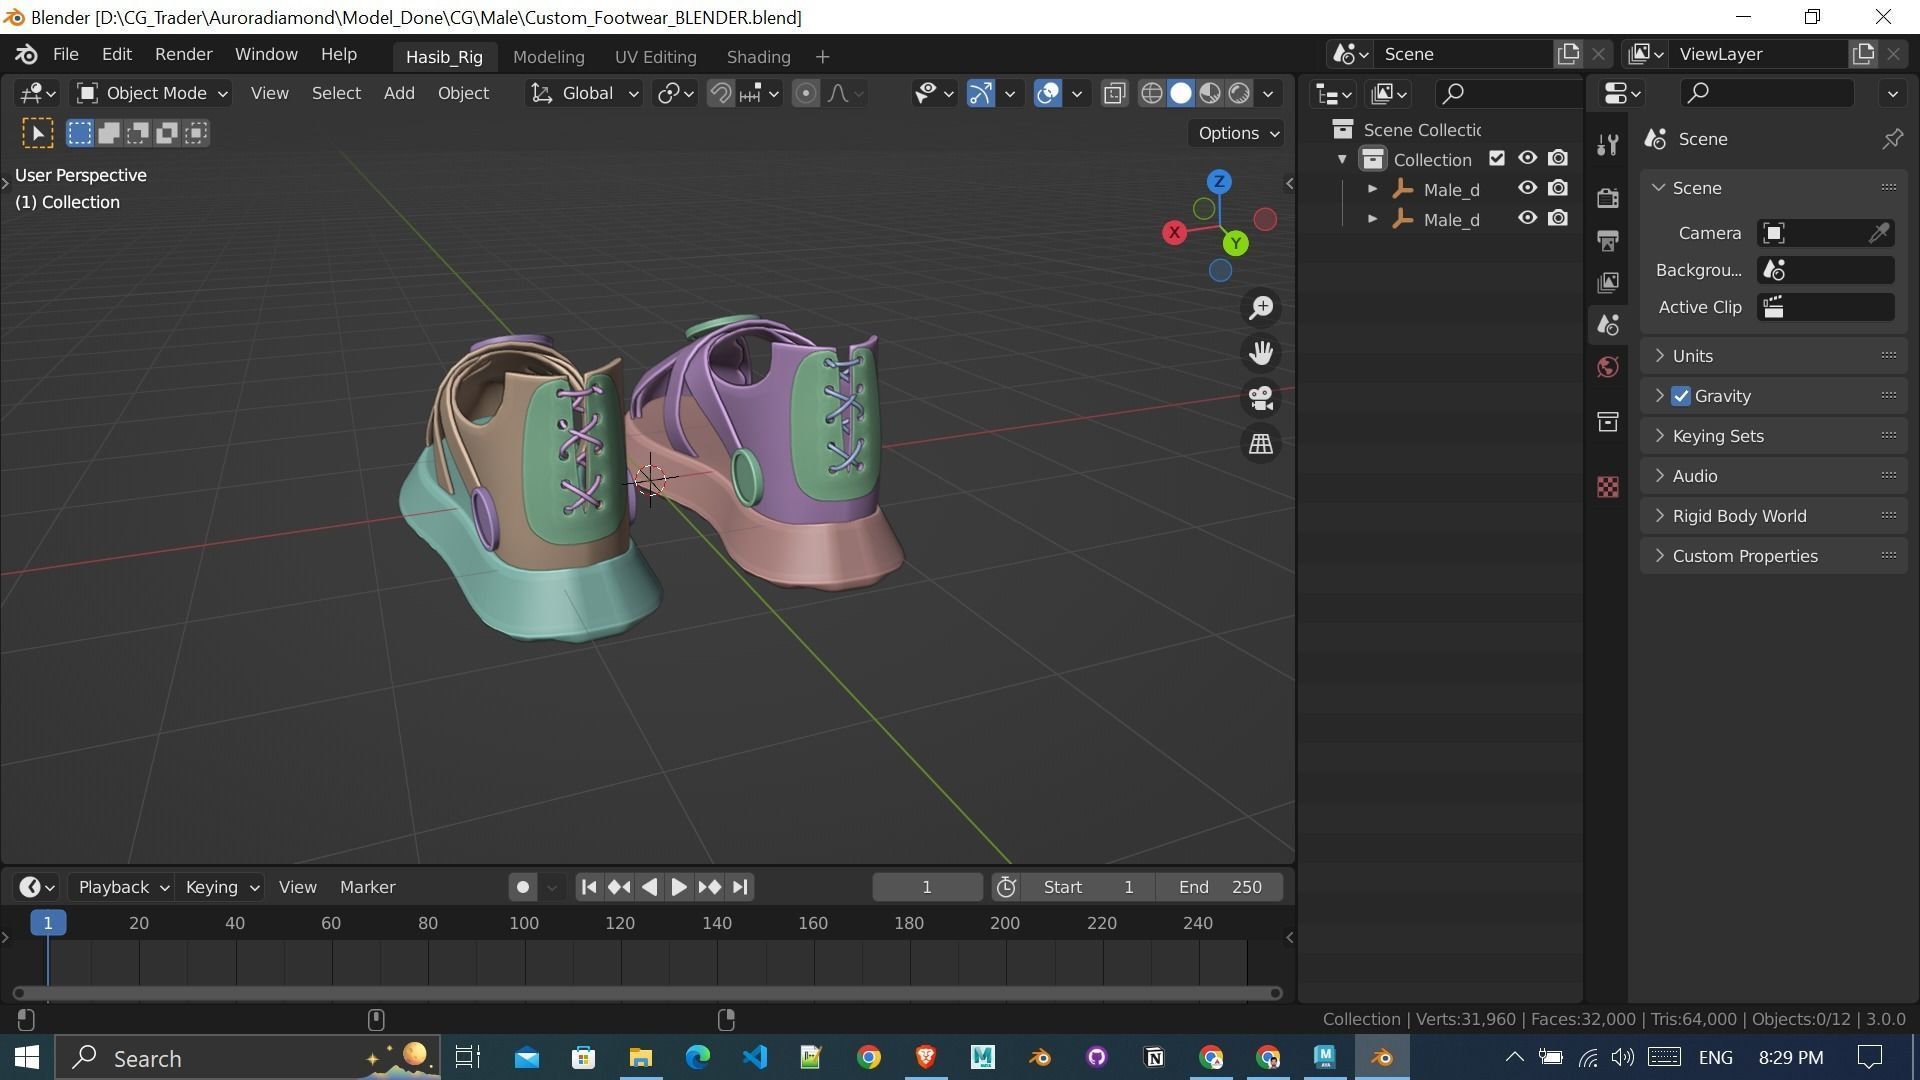Toggle show overlays button
Image resolution: width=1920 pixels, height=1080 pixels.
click(1047, 93)
